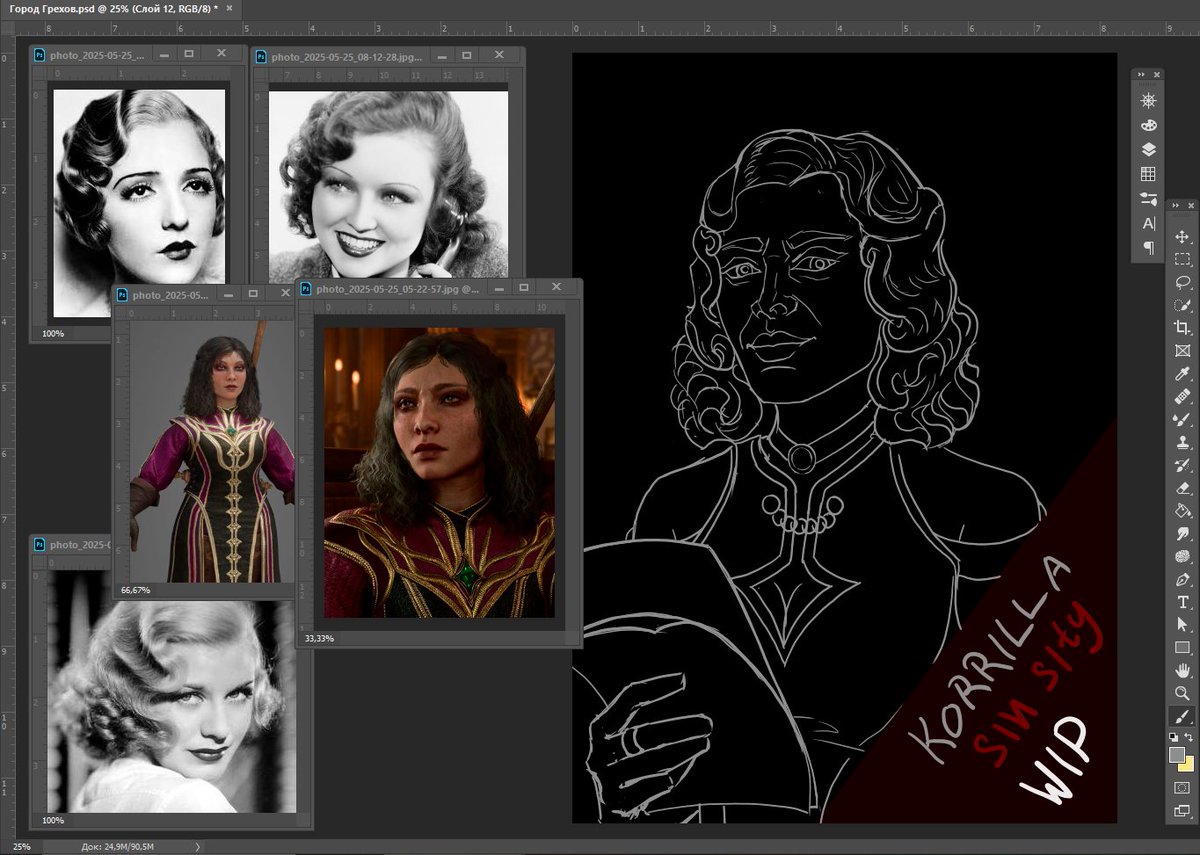Open the Navigator panel ship-wheel icon
Screen dimensions: 1200x855
pyautogui.click(x=1148, y=101)
